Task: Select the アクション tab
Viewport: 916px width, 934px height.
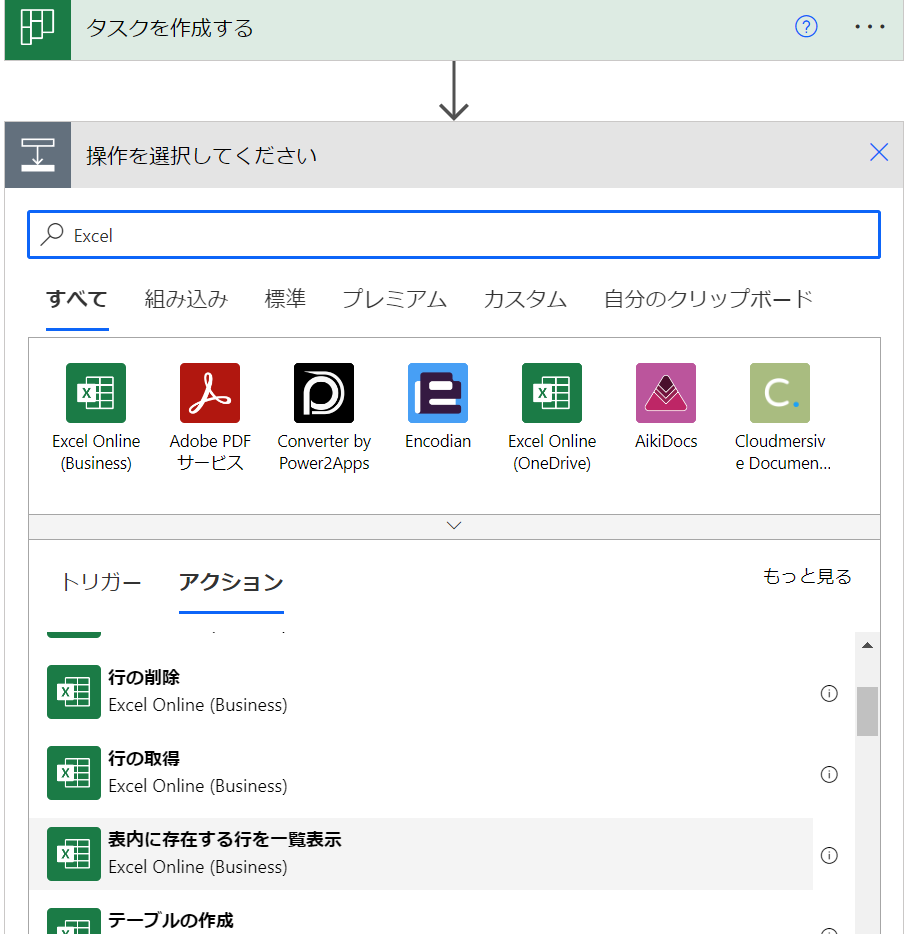Action: point(231,582)
